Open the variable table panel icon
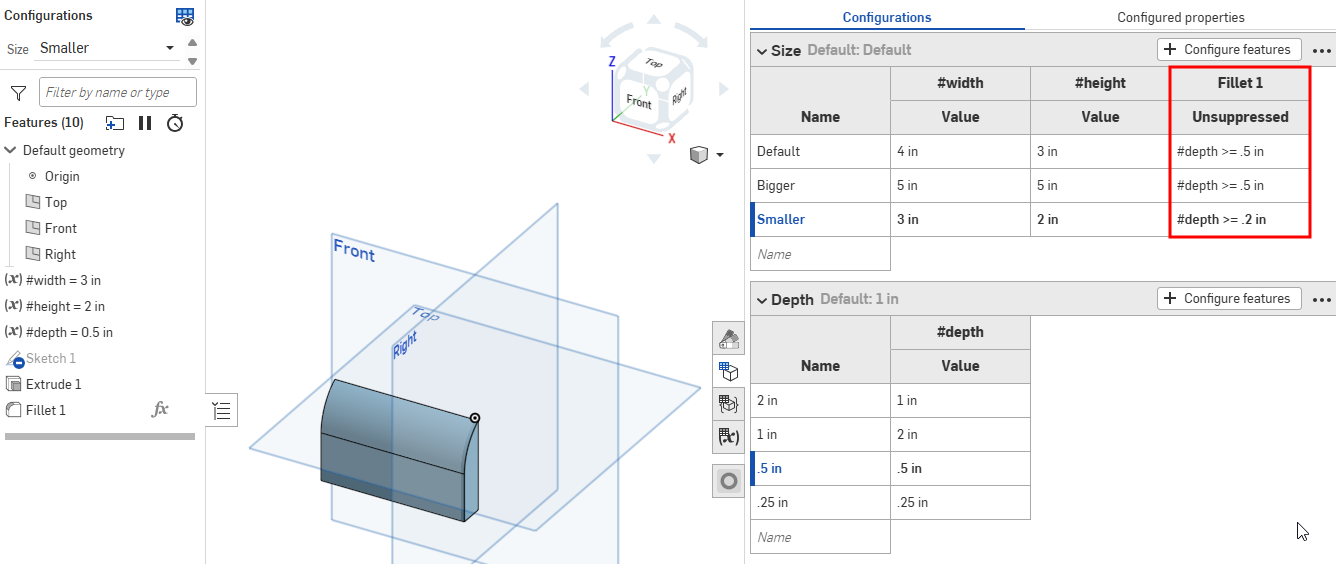Image resolution: width=1336 pixels, height=564 pixels. pos(729,437)
